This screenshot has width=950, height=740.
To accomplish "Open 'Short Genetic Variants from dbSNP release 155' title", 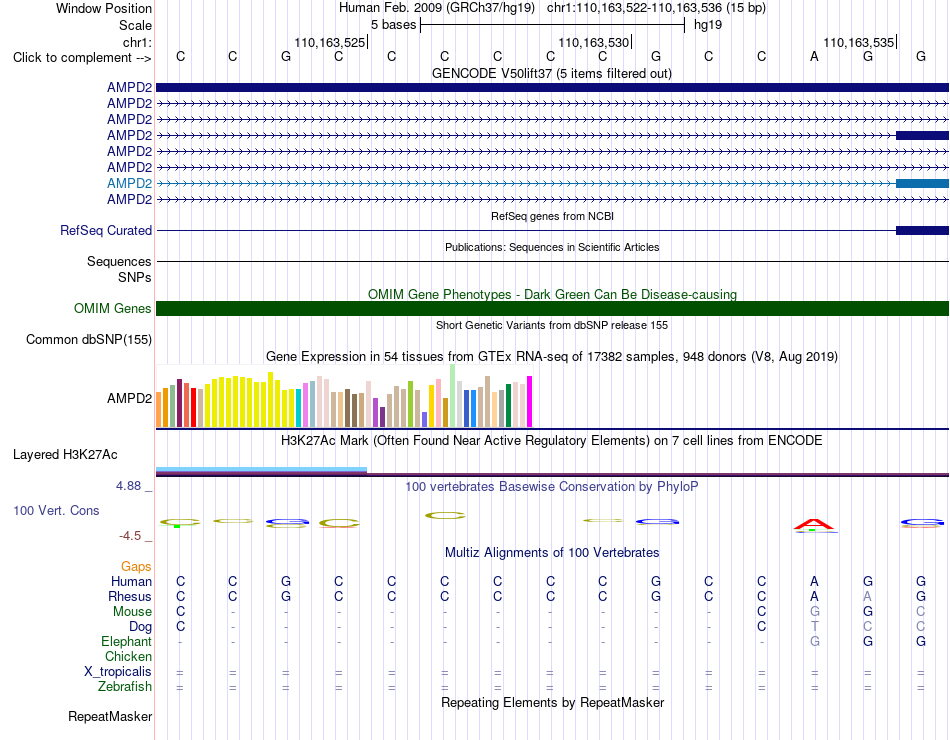I will [x=552, y=325].
